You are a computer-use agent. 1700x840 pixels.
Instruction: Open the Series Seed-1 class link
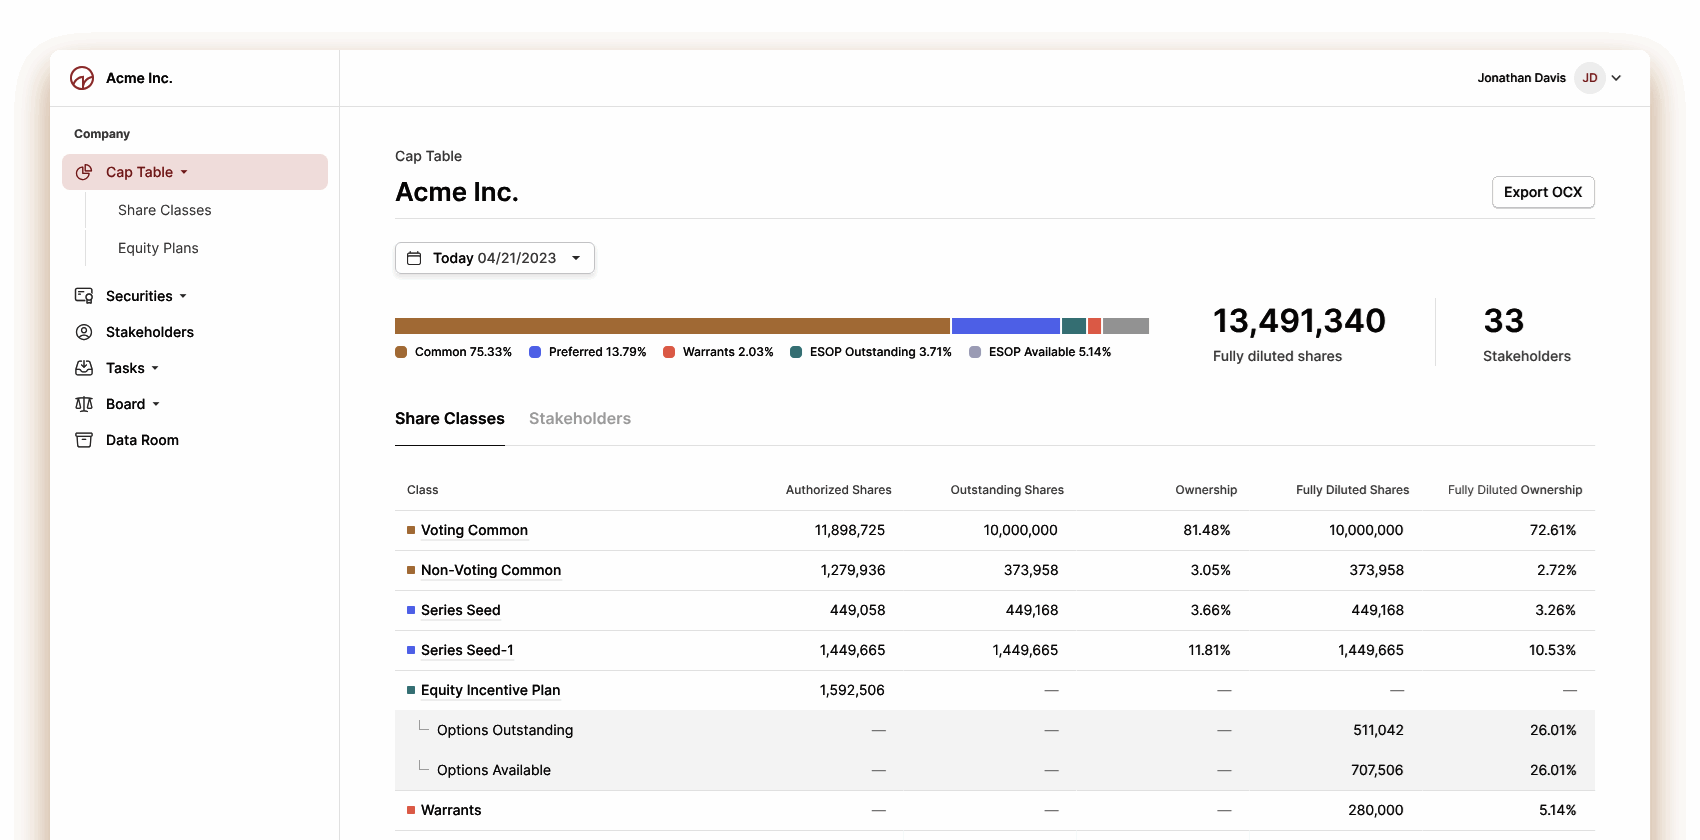tap(467, 650)
